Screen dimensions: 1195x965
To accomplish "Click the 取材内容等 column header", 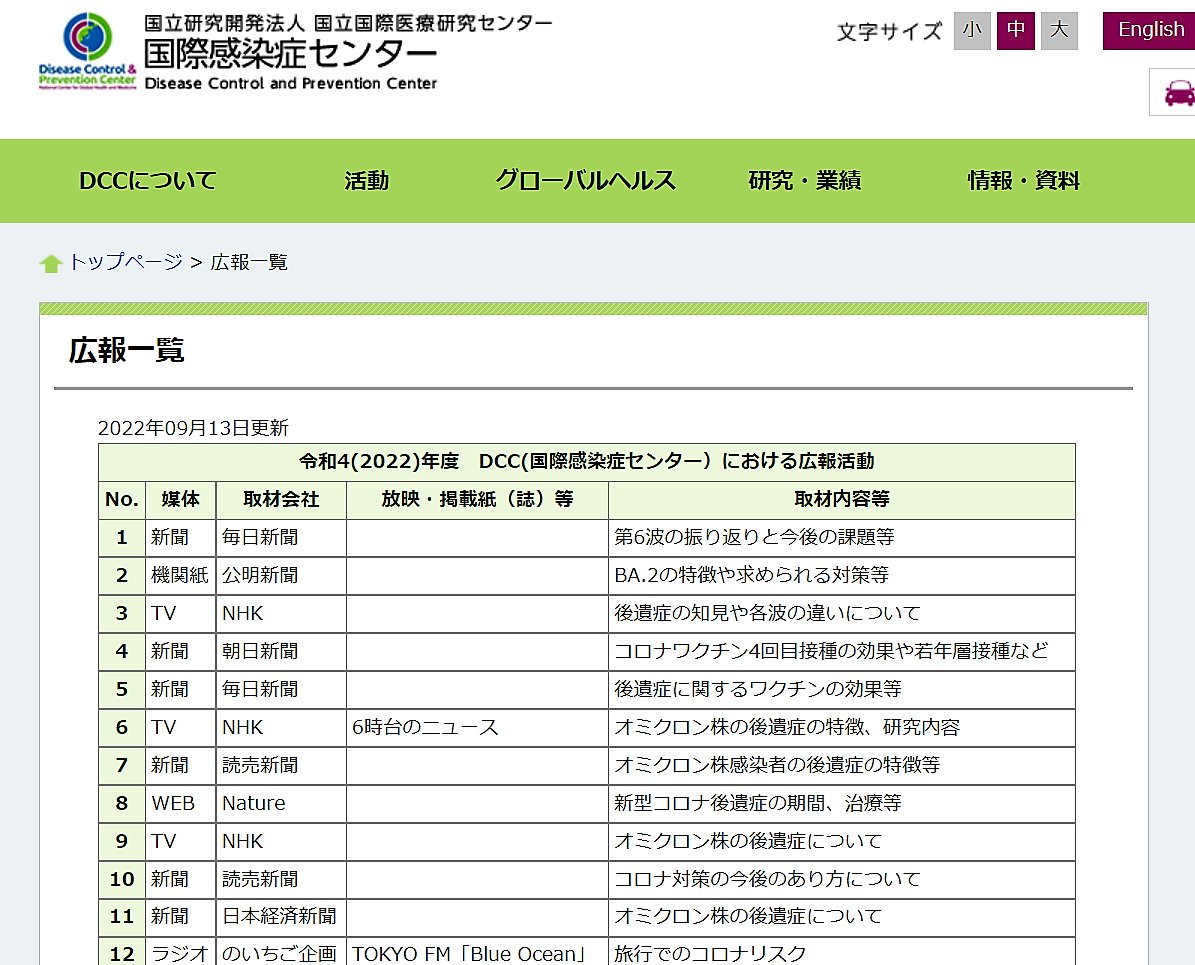I will [x=842, y=500].
